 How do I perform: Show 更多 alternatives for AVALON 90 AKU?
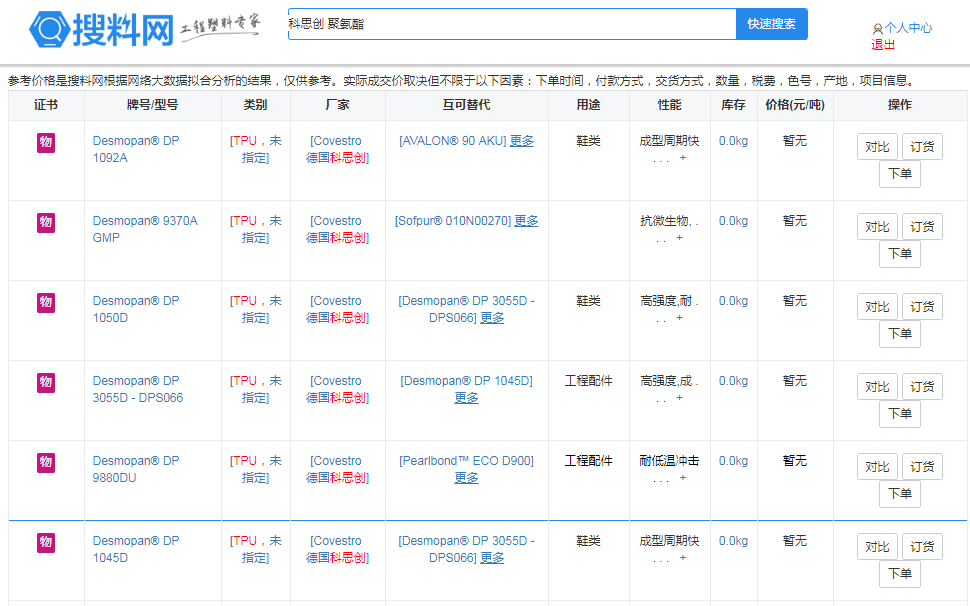(x=521, y=141)
